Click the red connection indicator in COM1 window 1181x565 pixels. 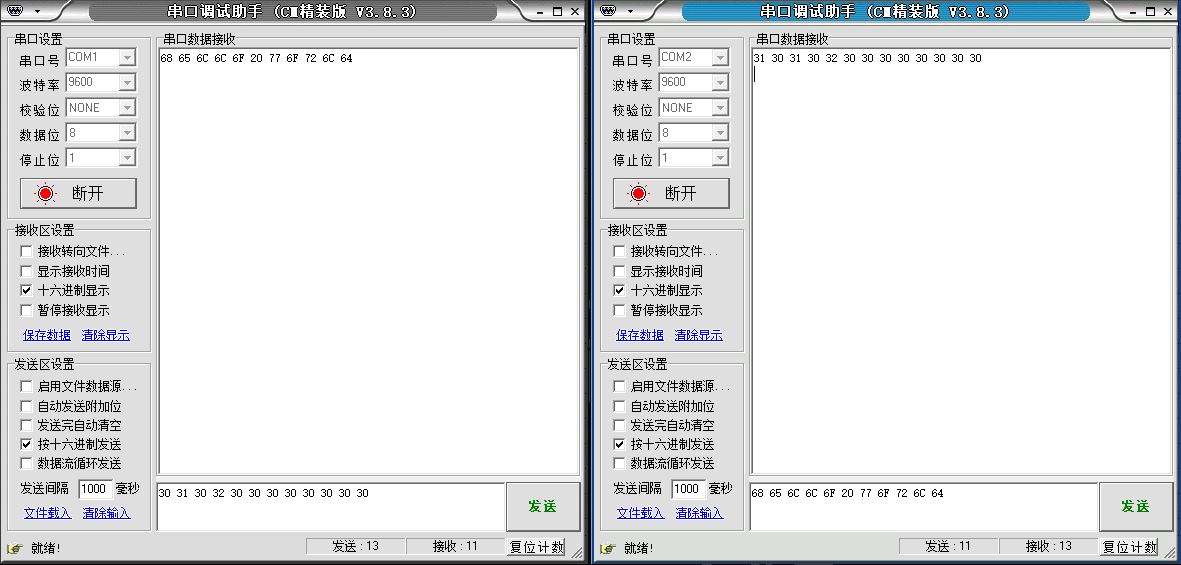45,194
